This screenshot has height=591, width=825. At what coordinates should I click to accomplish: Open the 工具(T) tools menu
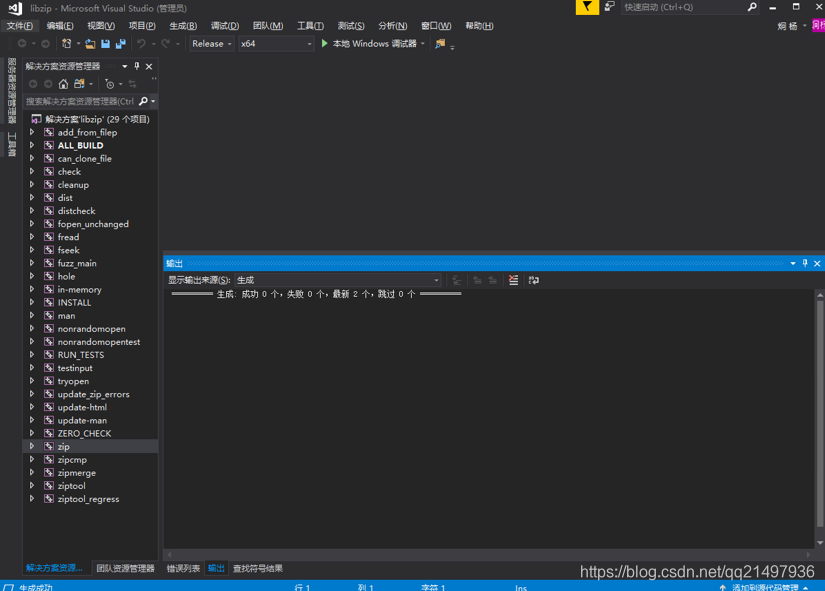coord(310,26)
